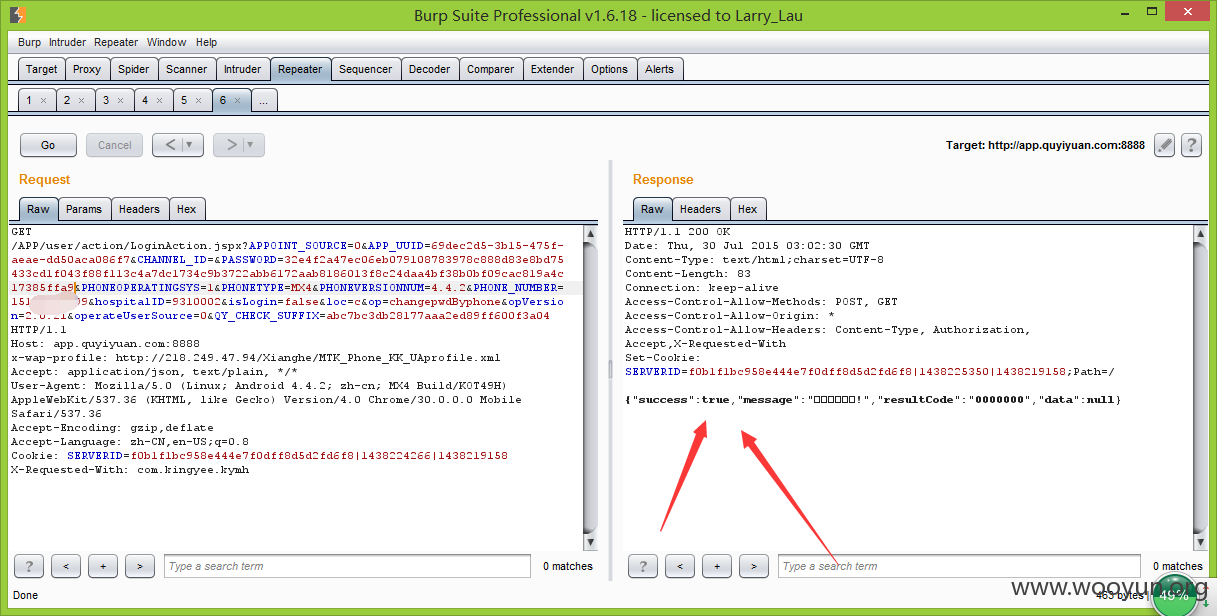Open the Burp menu
The width and height of the screenshot is (1217, 616).
point(30,43)
